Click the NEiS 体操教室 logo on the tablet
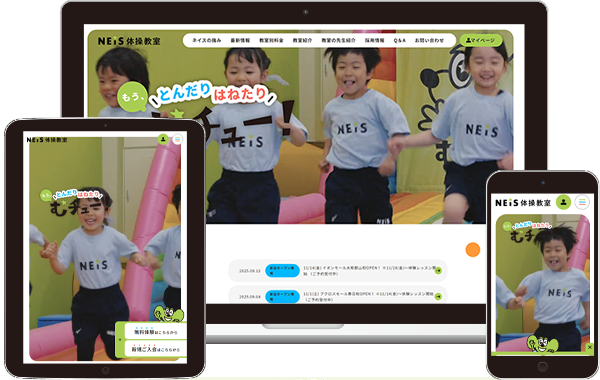 coord(47,140)
